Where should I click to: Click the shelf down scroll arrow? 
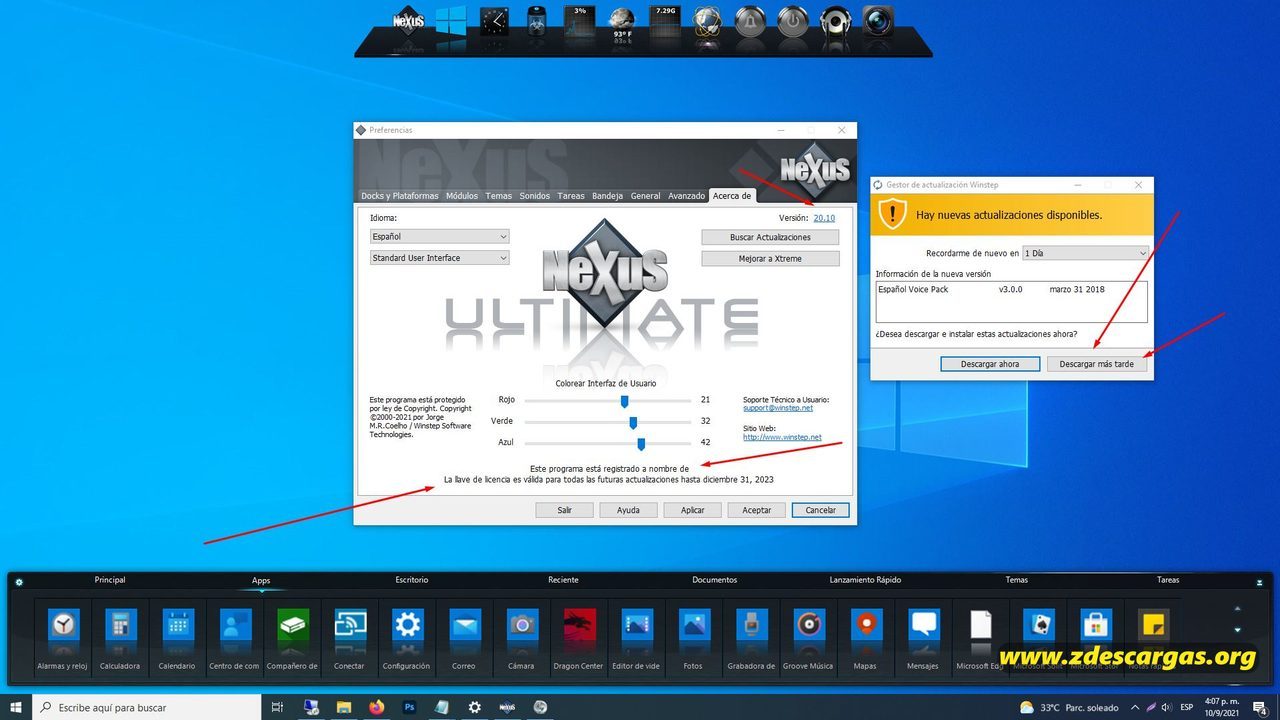click(x=1238, y=630)
